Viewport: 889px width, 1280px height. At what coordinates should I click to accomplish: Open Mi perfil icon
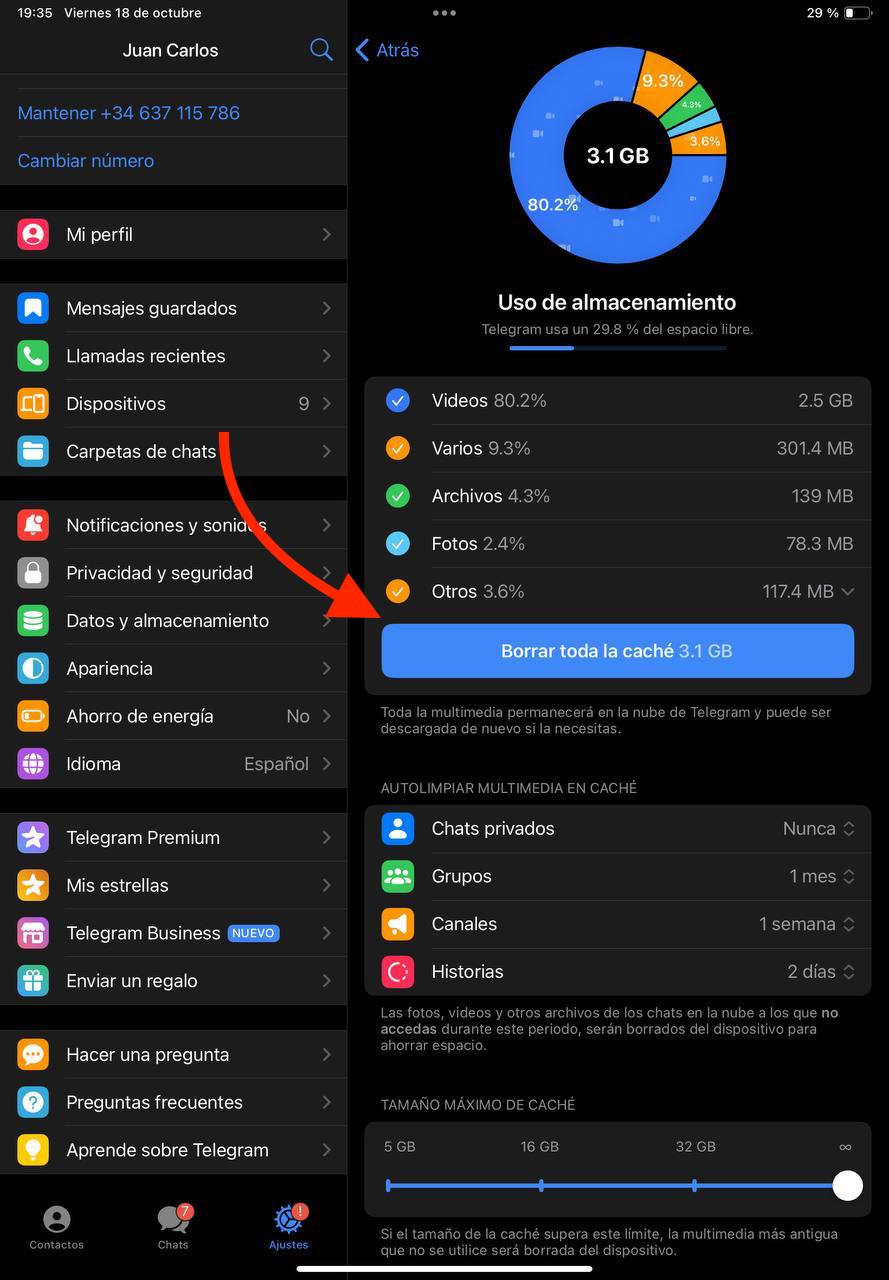[33, 234]
